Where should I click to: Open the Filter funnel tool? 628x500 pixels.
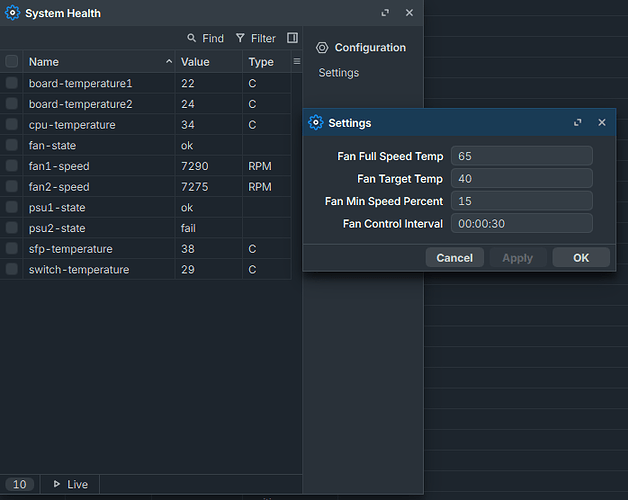point(255,38)
